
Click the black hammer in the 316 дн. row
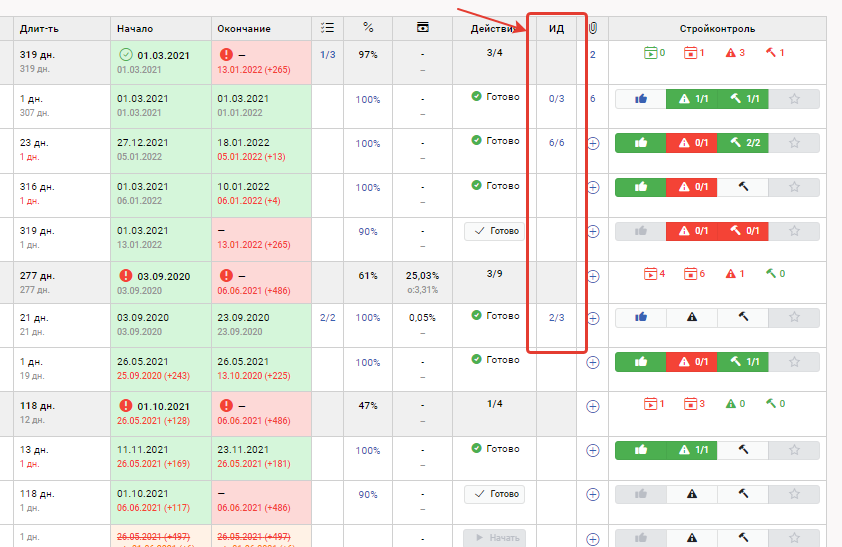[x=743, y=187]
